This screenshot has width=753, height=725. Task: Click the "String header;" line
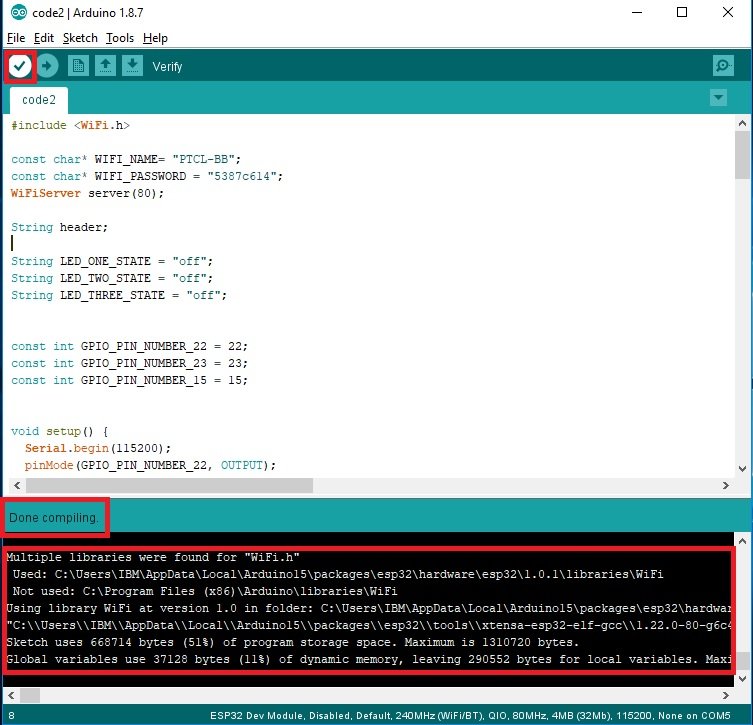tap(60, 227)
